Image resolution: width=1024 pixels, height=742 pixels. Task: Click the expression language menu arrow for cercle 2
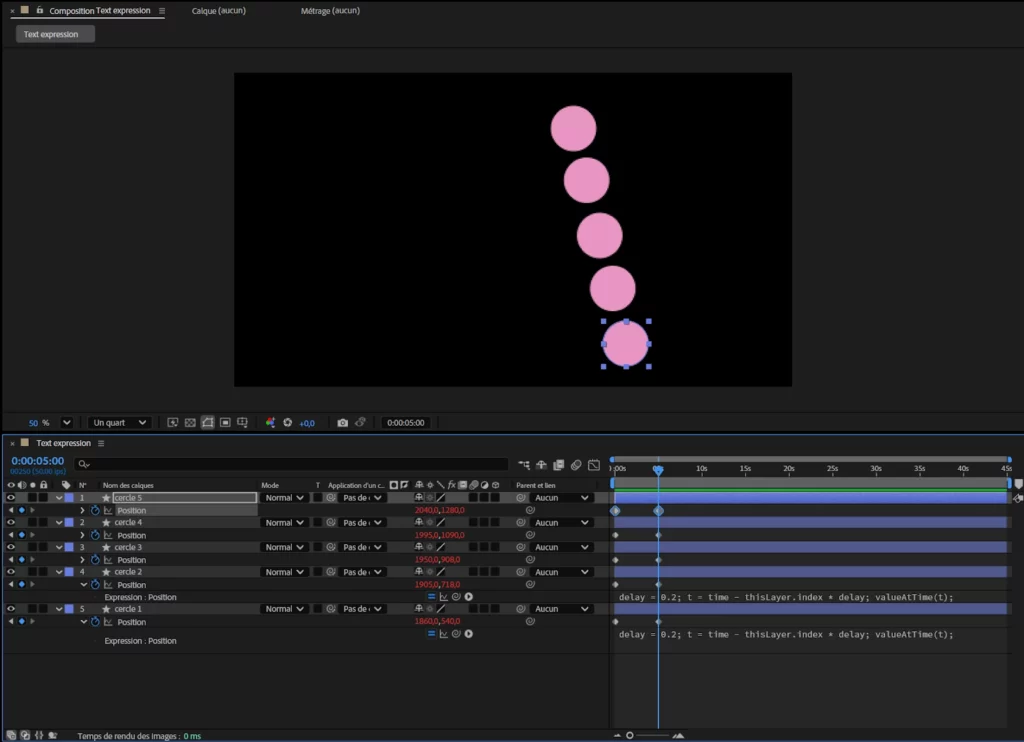pyautogui.click(x=468, y=596)
